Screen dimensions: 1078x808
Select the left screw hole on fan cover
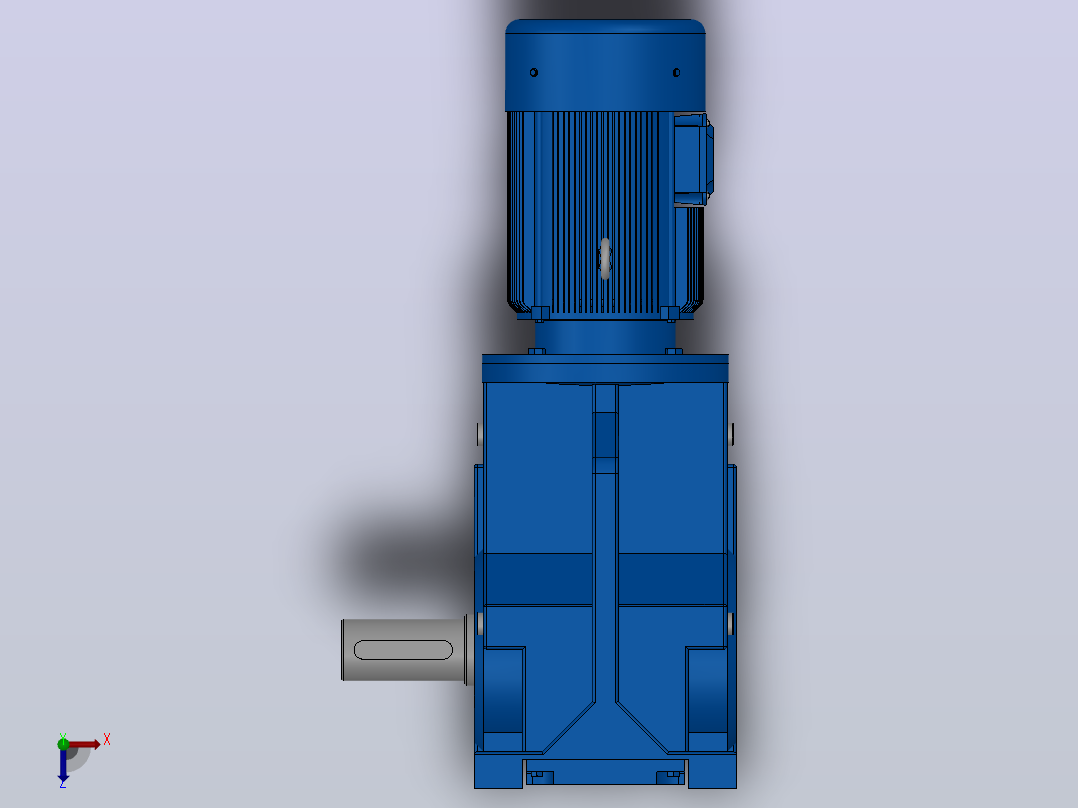click(534, 72)
